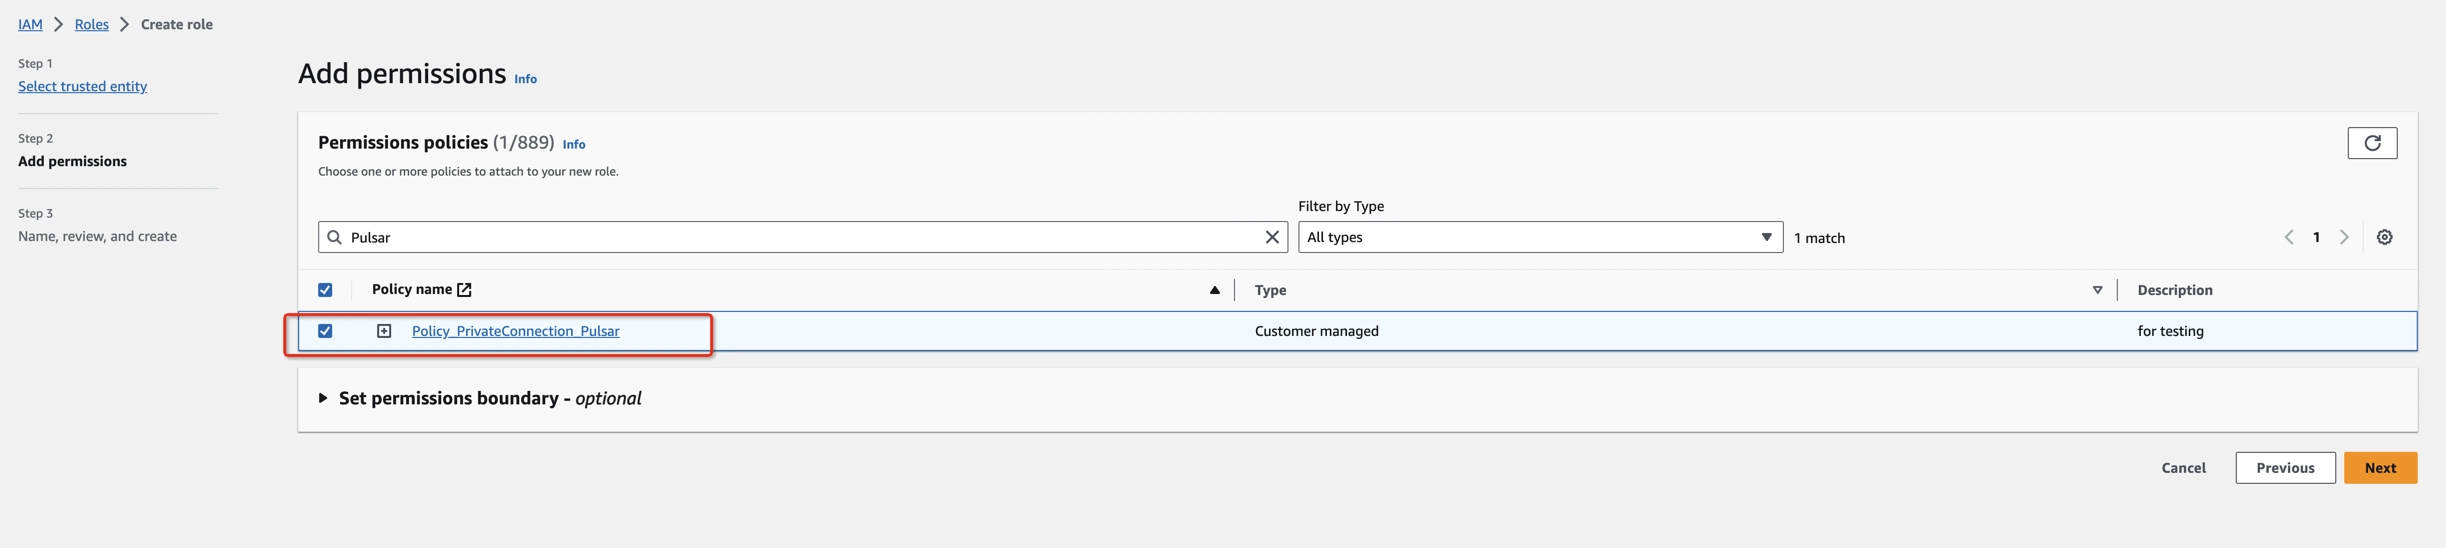Go to previous page of policies
The image size is (2446, 548).
tap(2289, 237)
